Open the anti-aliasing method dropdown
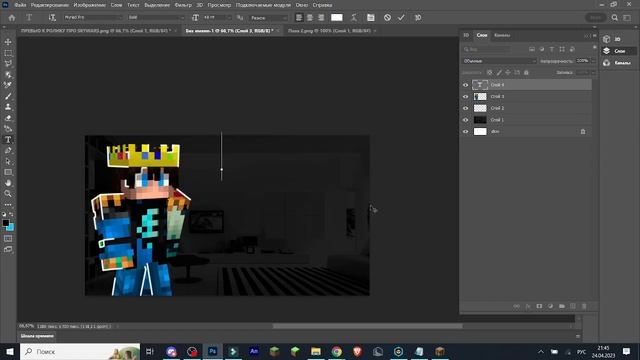This screenshot has height=360, width=640. [x=268, y=18]
